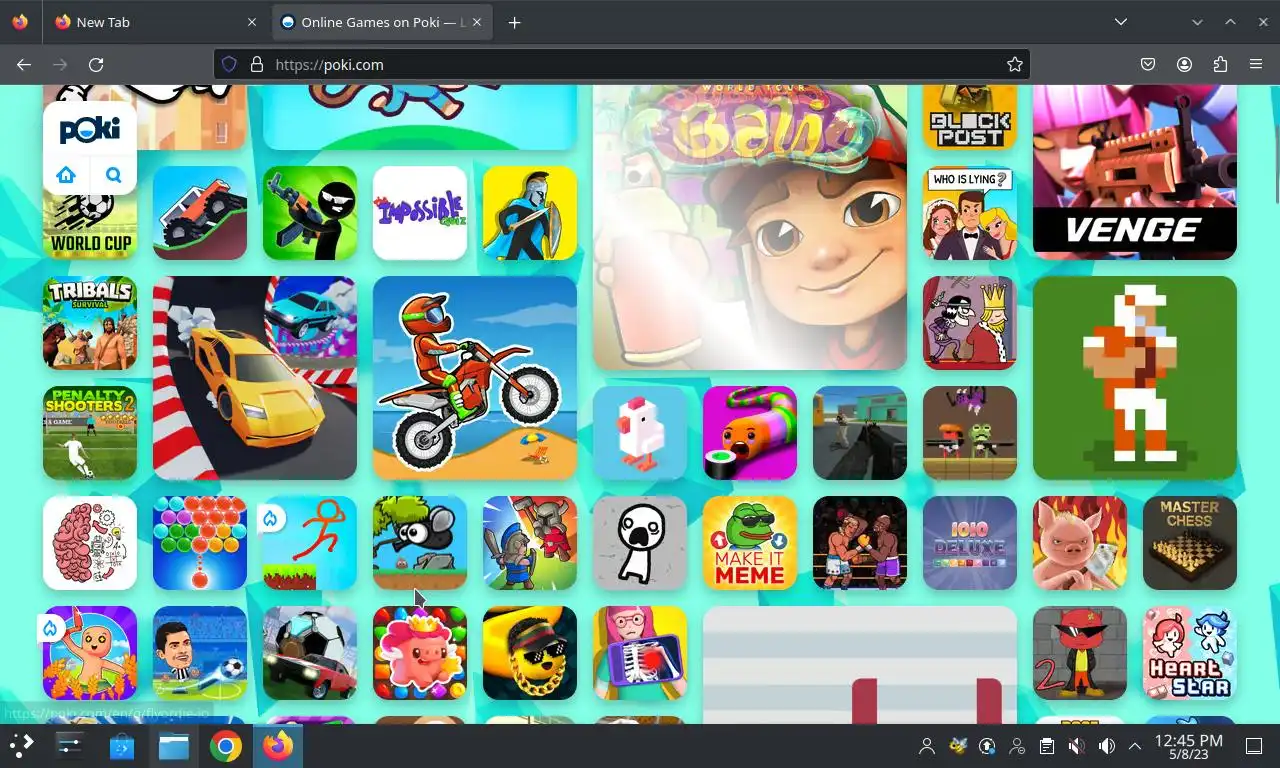This screenshot has height=768, width=1280.
Task: Expand the list all tabs dropdown
Action: [1121, 22]
